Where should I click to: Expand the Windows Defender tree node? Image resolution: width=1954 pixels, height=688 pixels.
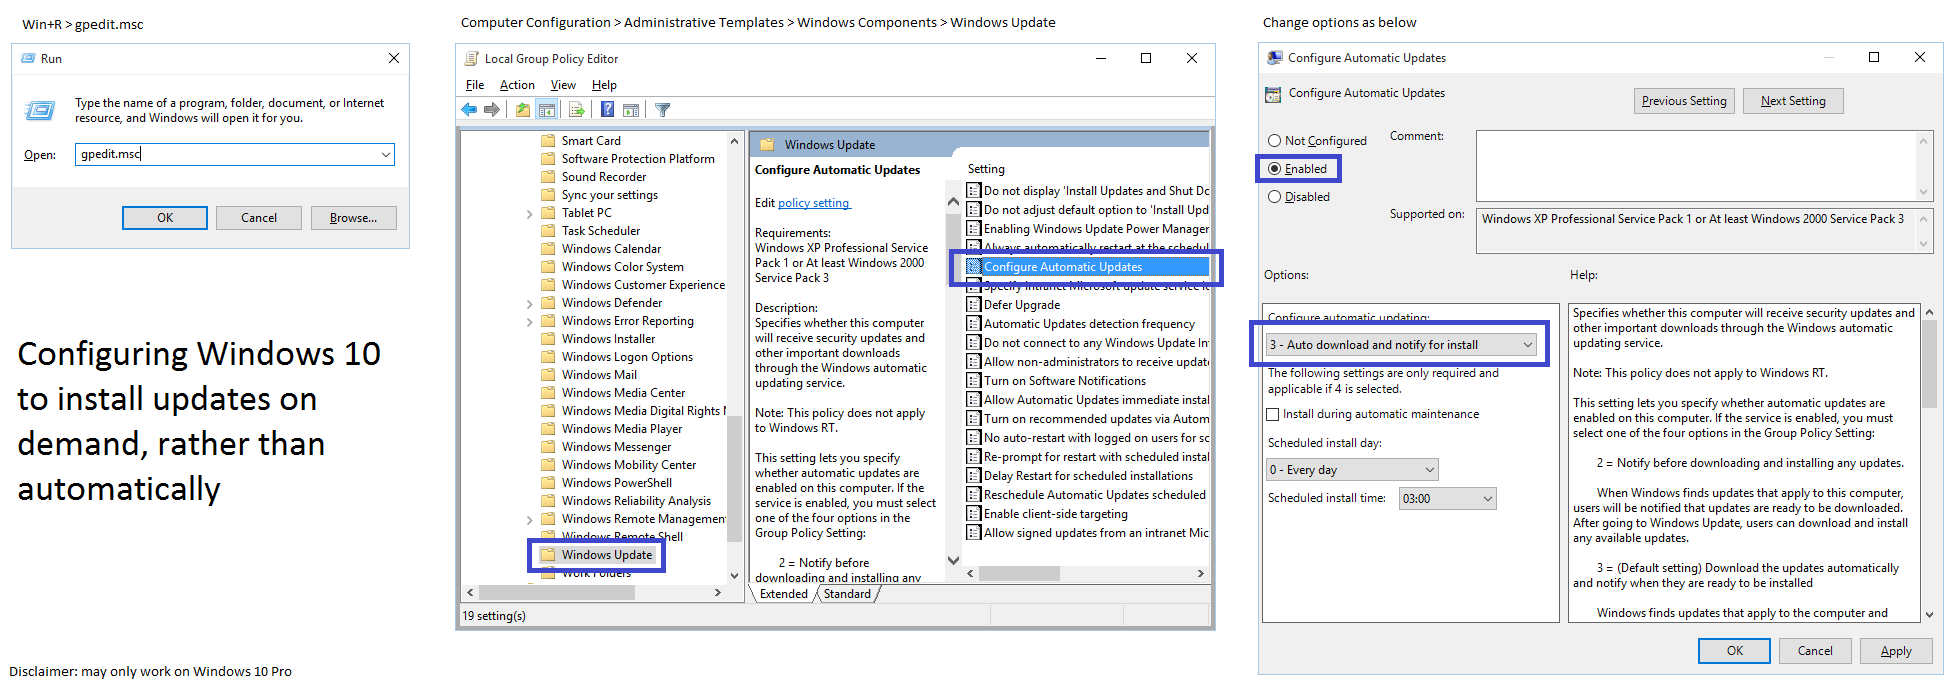(x=529, y=303)
